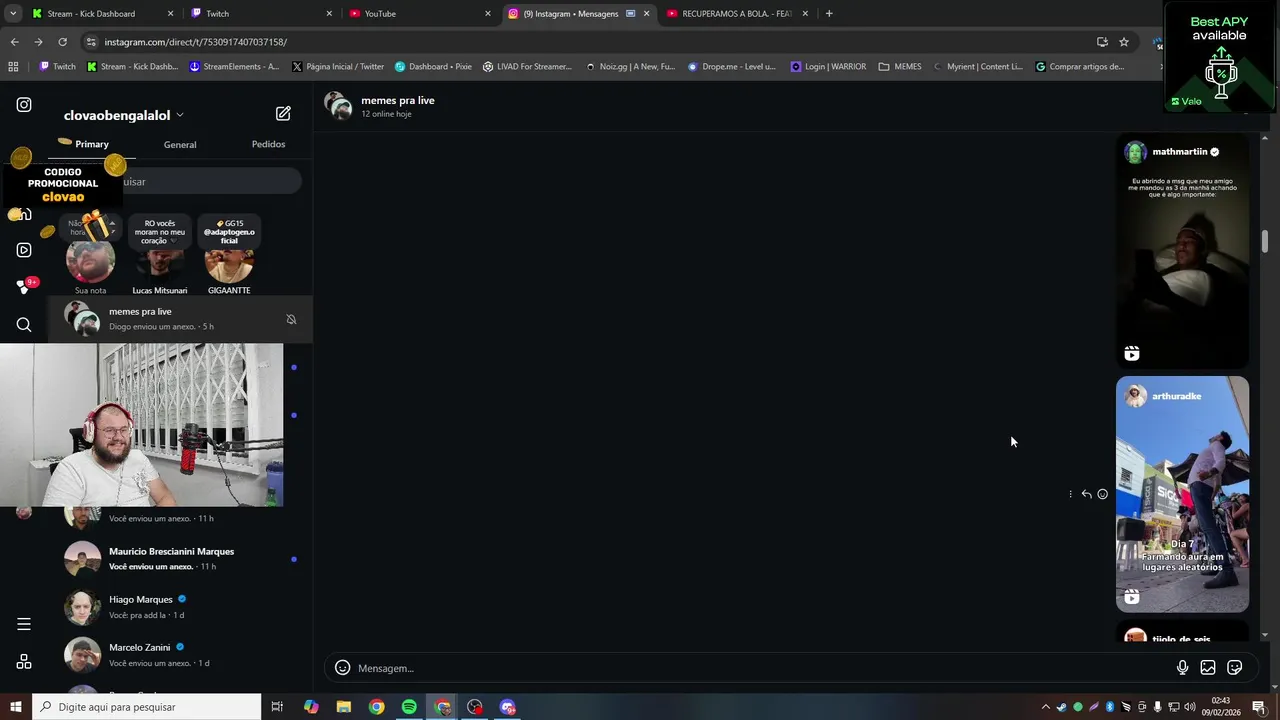Click the address bar URL
The width and height of the screenshot is (1280, 720).
196,42
